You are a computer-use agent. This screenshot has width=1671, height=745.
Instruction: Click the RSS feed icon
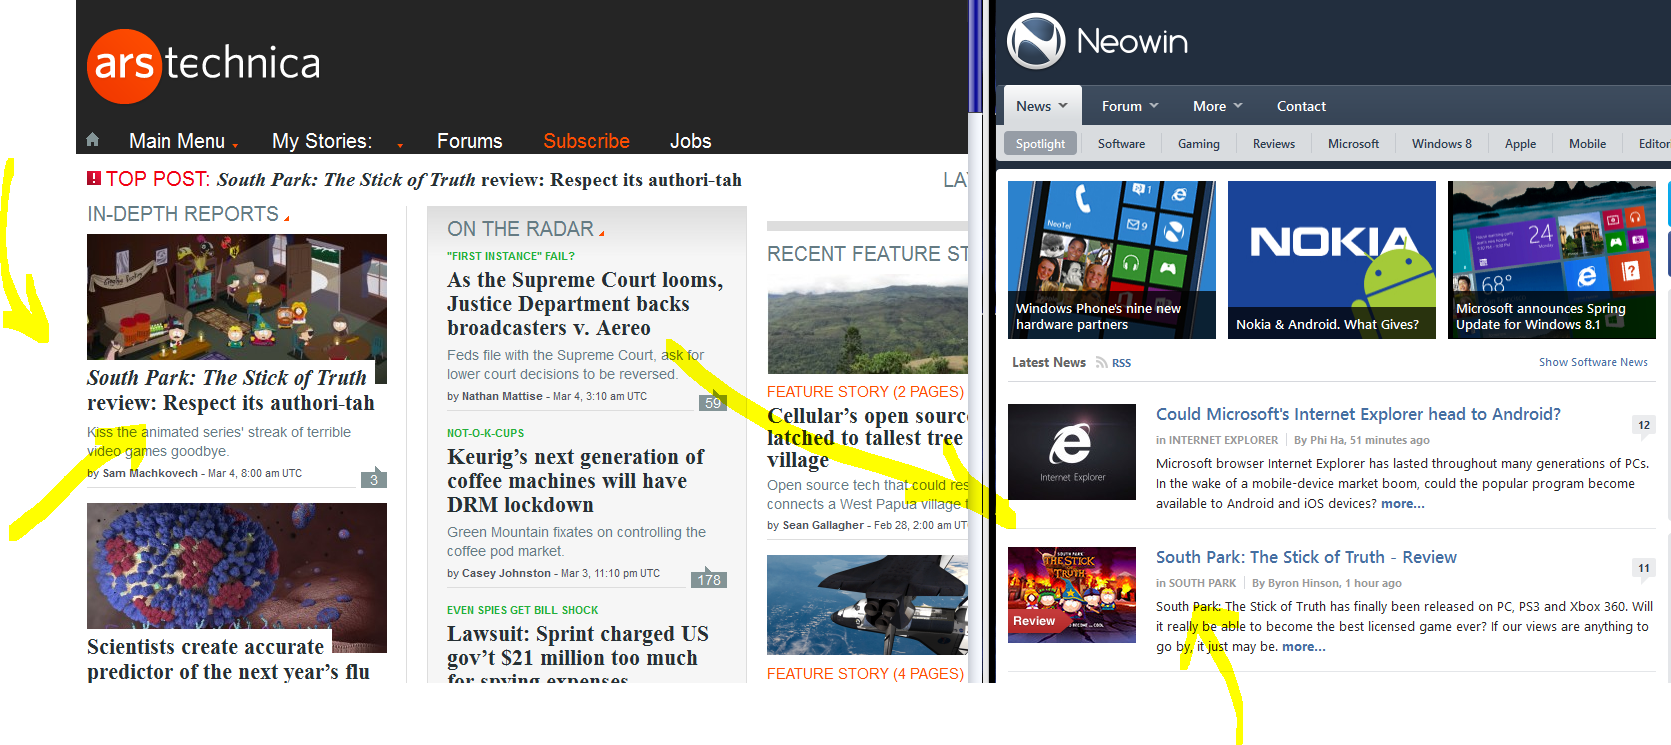tap(1102, 363)
